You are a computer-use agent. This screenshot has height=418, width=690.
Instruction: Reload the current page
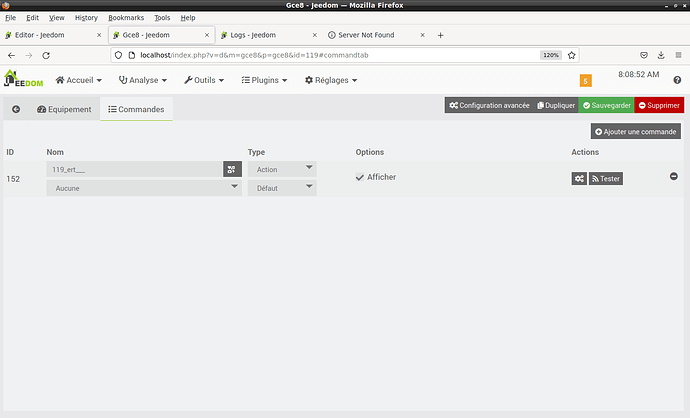46,55
